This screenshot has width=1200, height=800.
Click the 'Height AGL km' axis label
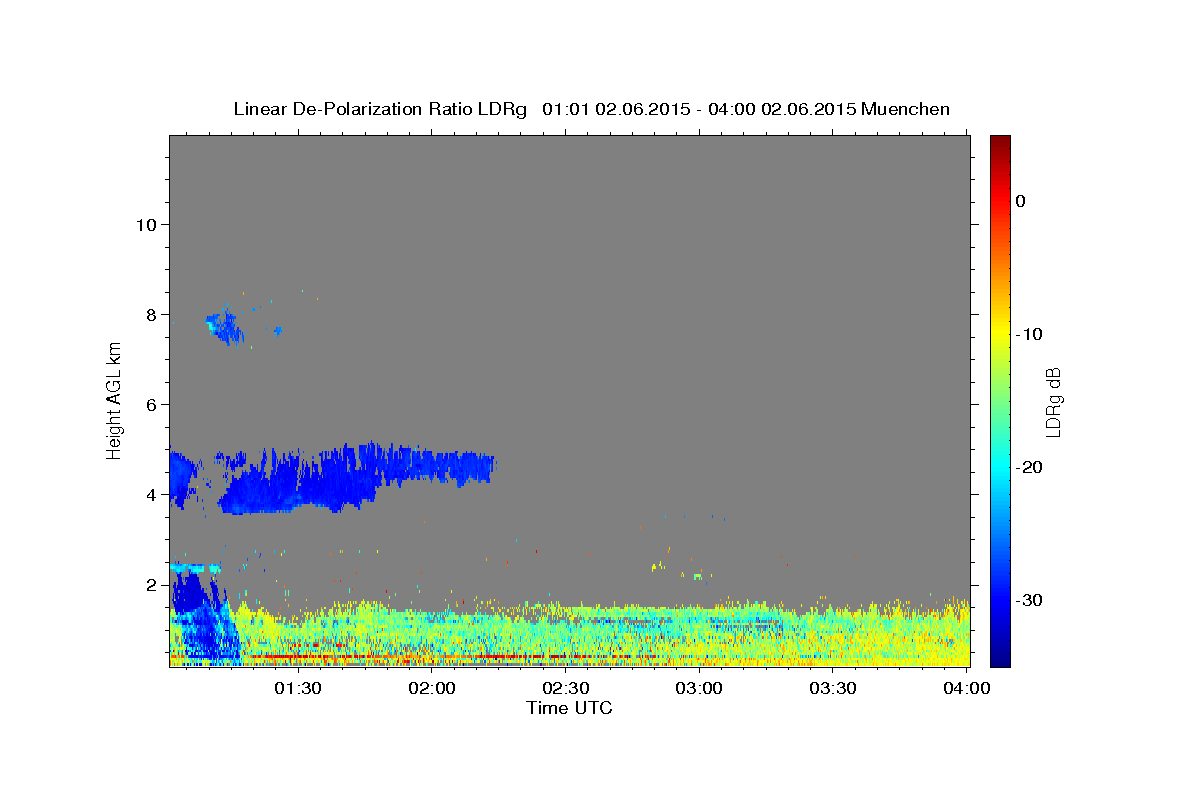tap(114, 401)
